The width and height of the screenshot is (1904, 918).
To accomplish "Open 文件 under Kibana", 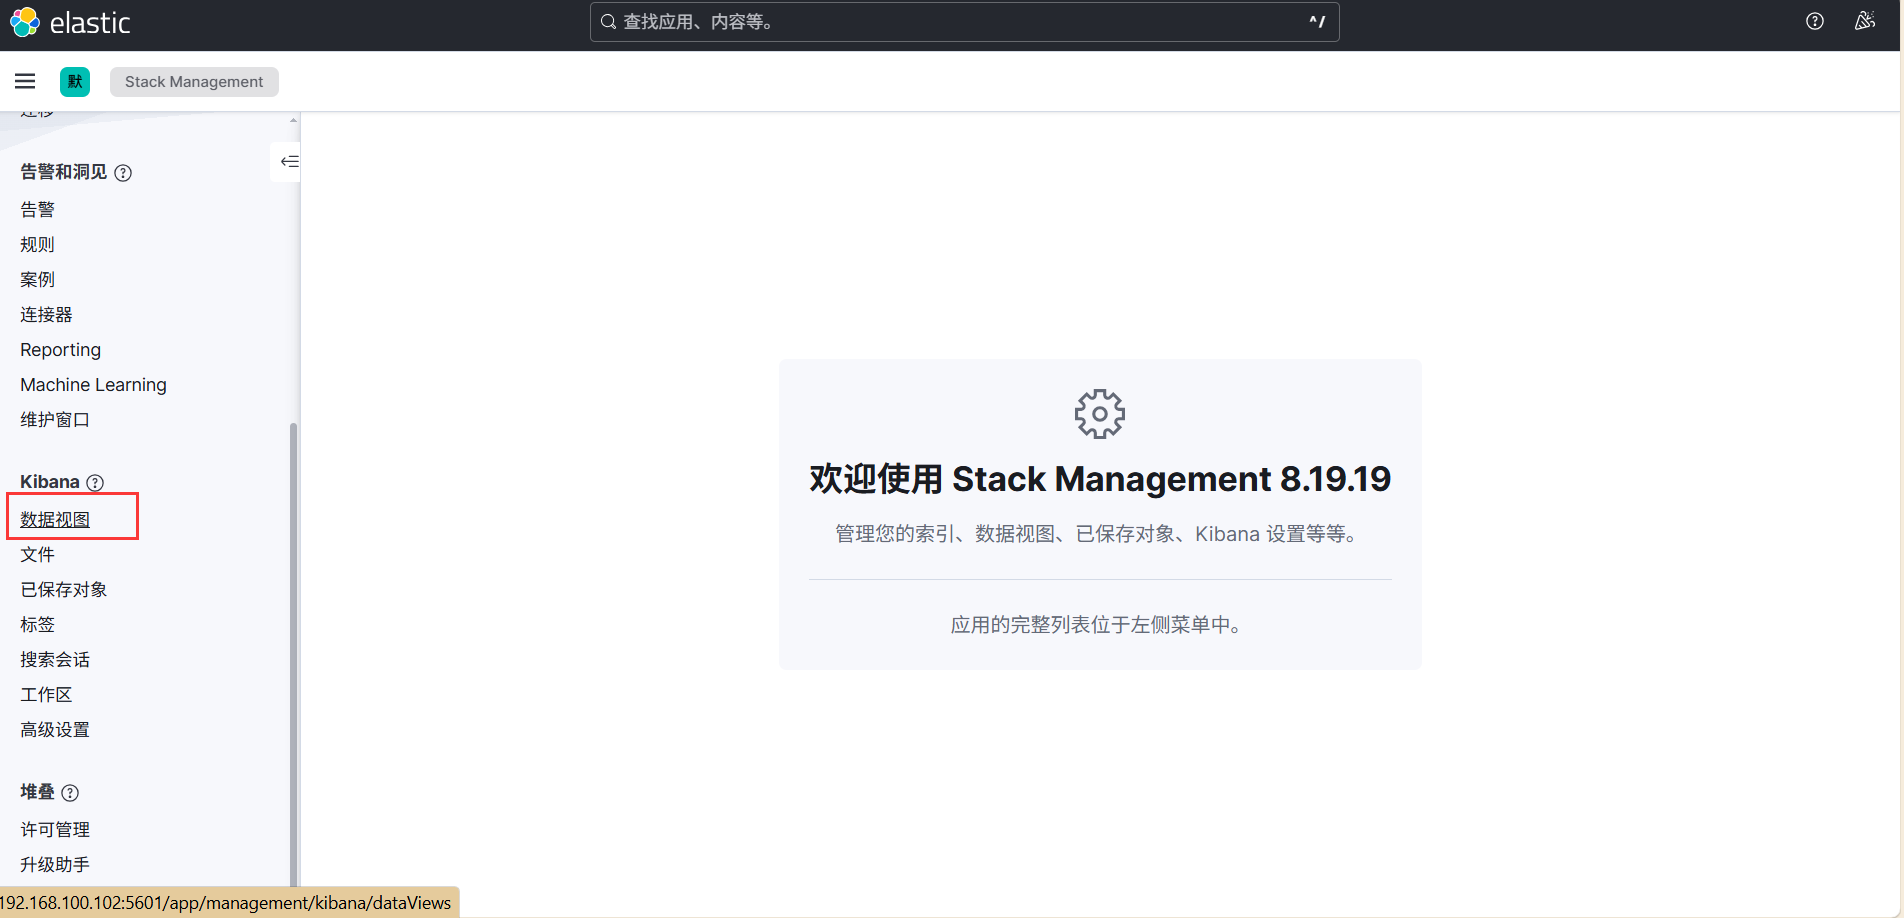I will [38, 555].
